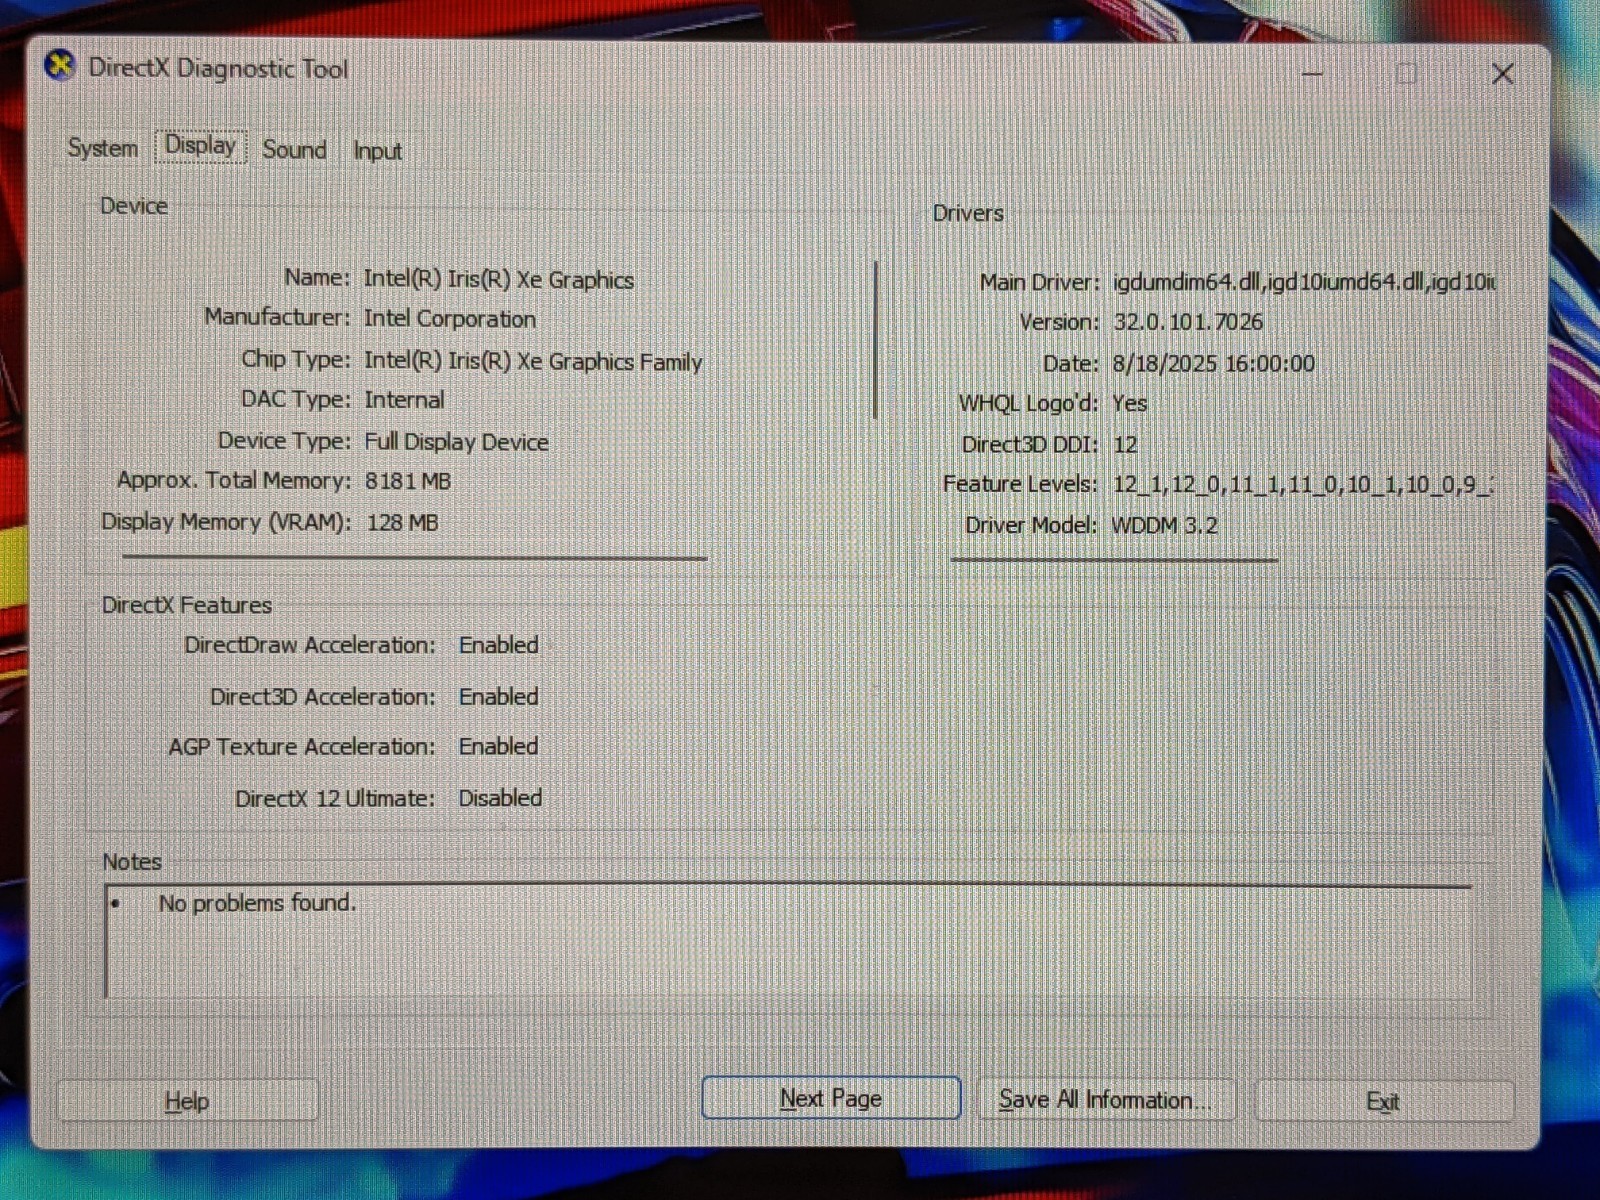Click the disabled maximize window button
1600x1200 pixels.
pos(1407,73)
